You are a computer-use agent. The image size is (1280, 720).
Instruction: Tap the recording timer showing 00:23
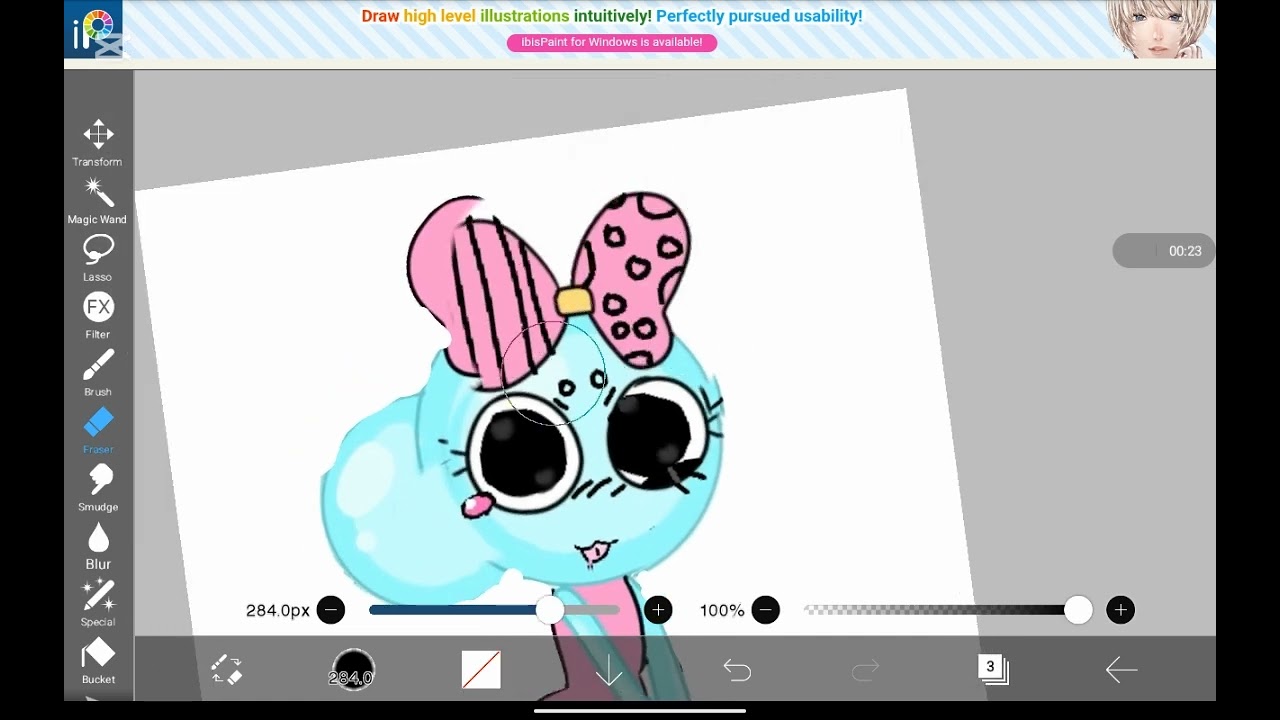1164,251
